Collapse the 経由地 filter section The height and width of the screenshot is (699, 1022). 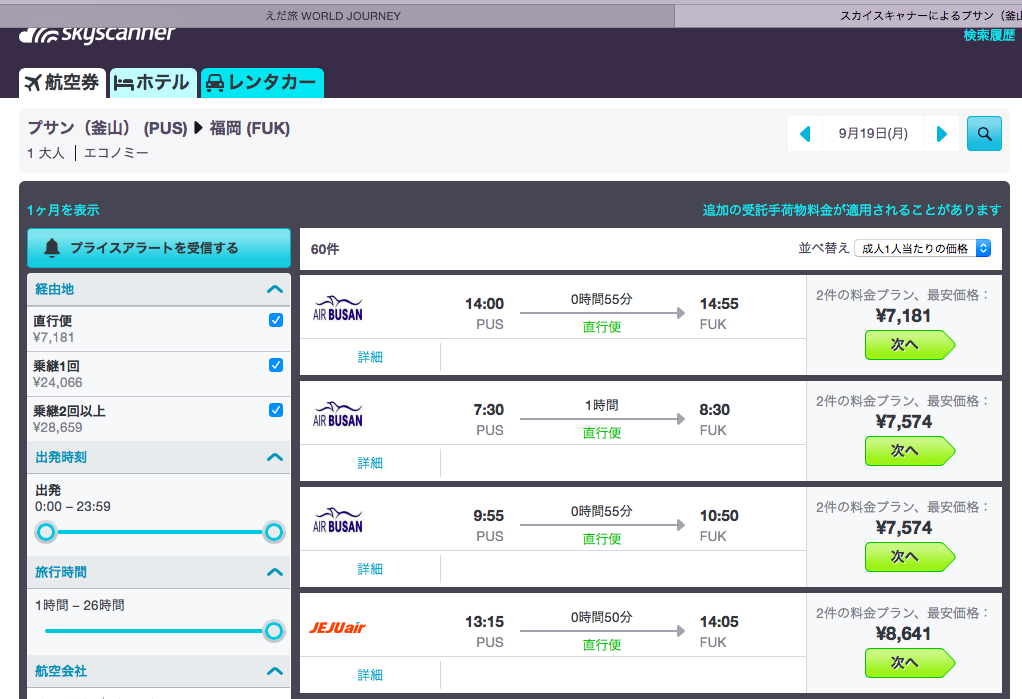tap(158, 289)
